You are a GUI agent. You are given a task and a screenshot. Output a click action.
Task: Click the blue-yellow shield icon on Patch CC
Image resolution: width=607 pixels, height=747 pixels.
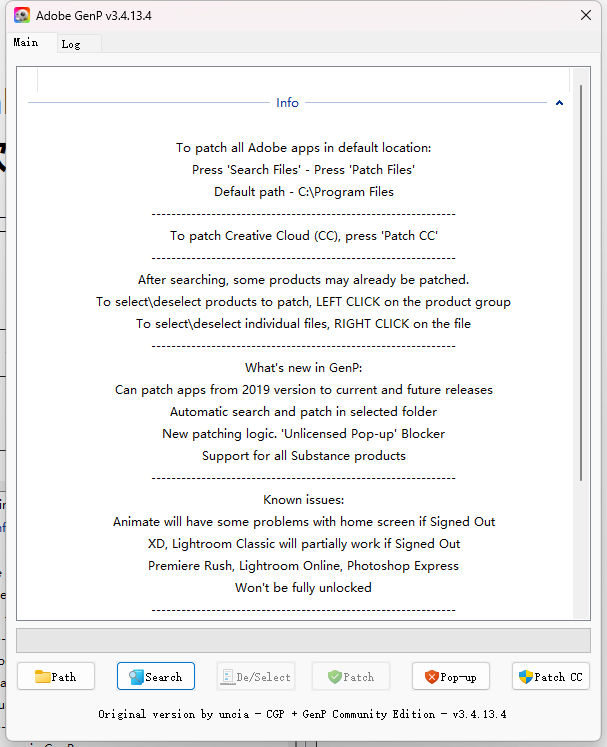click(x=525, y=677)
